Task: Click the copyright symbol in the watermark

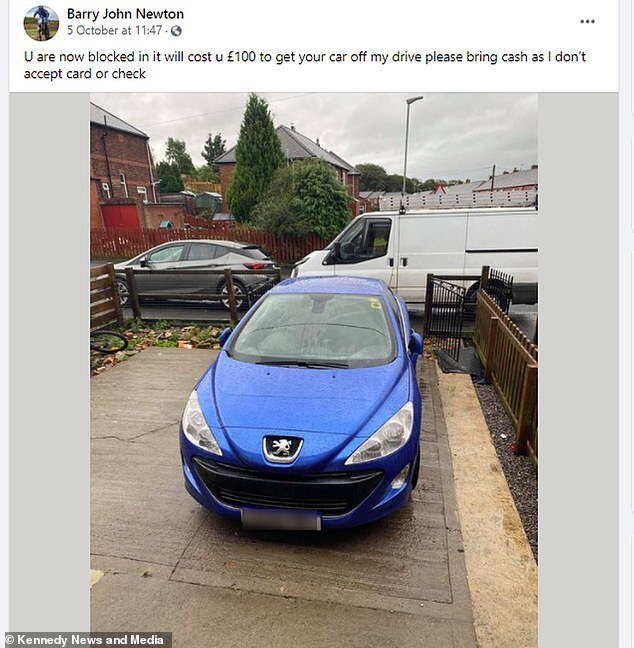Action: point(10,640)
